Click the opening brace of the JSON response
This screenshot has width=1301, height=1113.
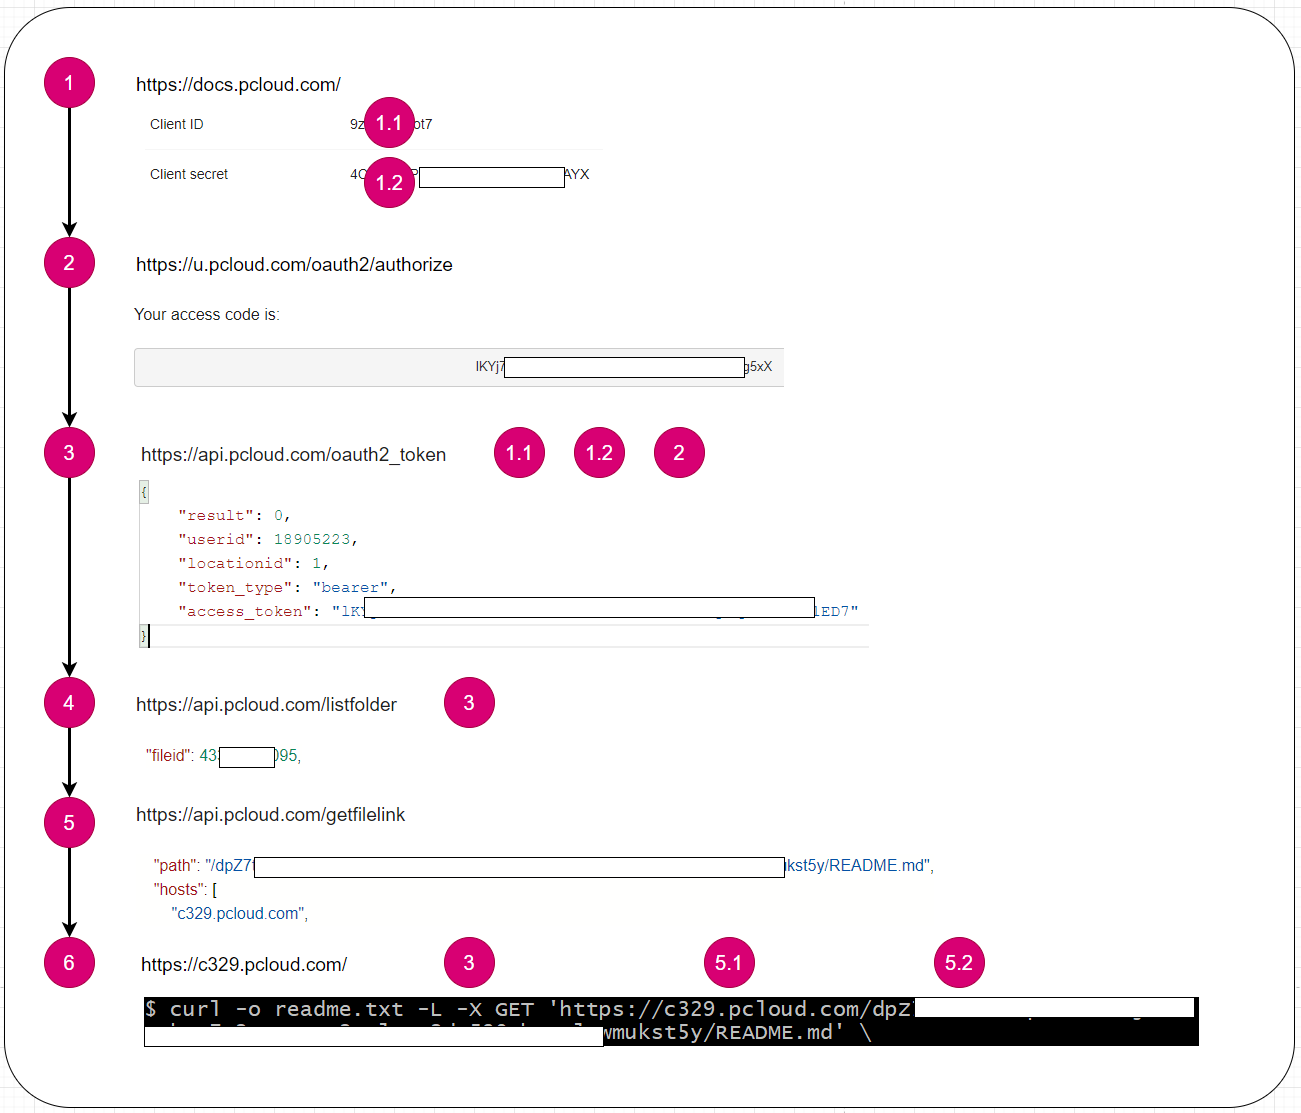point(144,492)
